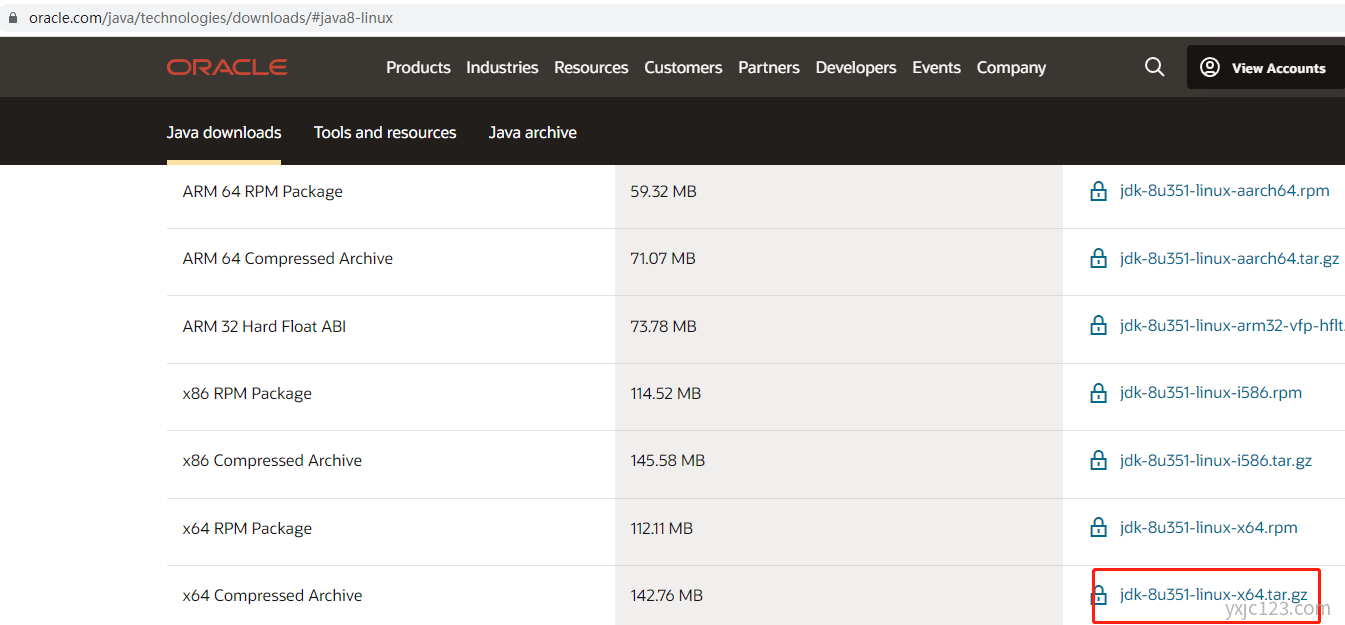The width and height of the screenshot is (1345, 625).
Task: Open the Products menu
Action: (x=418, y=67)
